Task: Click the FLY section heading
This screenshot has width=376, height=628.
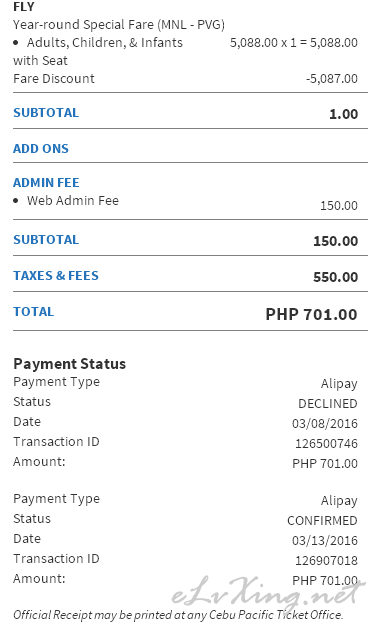Action: tap(24, 6)
